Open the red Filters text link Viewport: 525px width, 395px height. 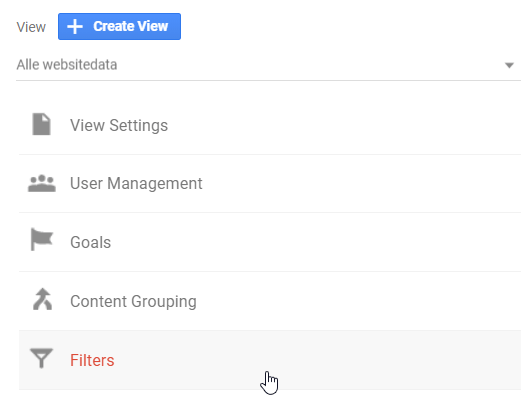coord(92,360)
